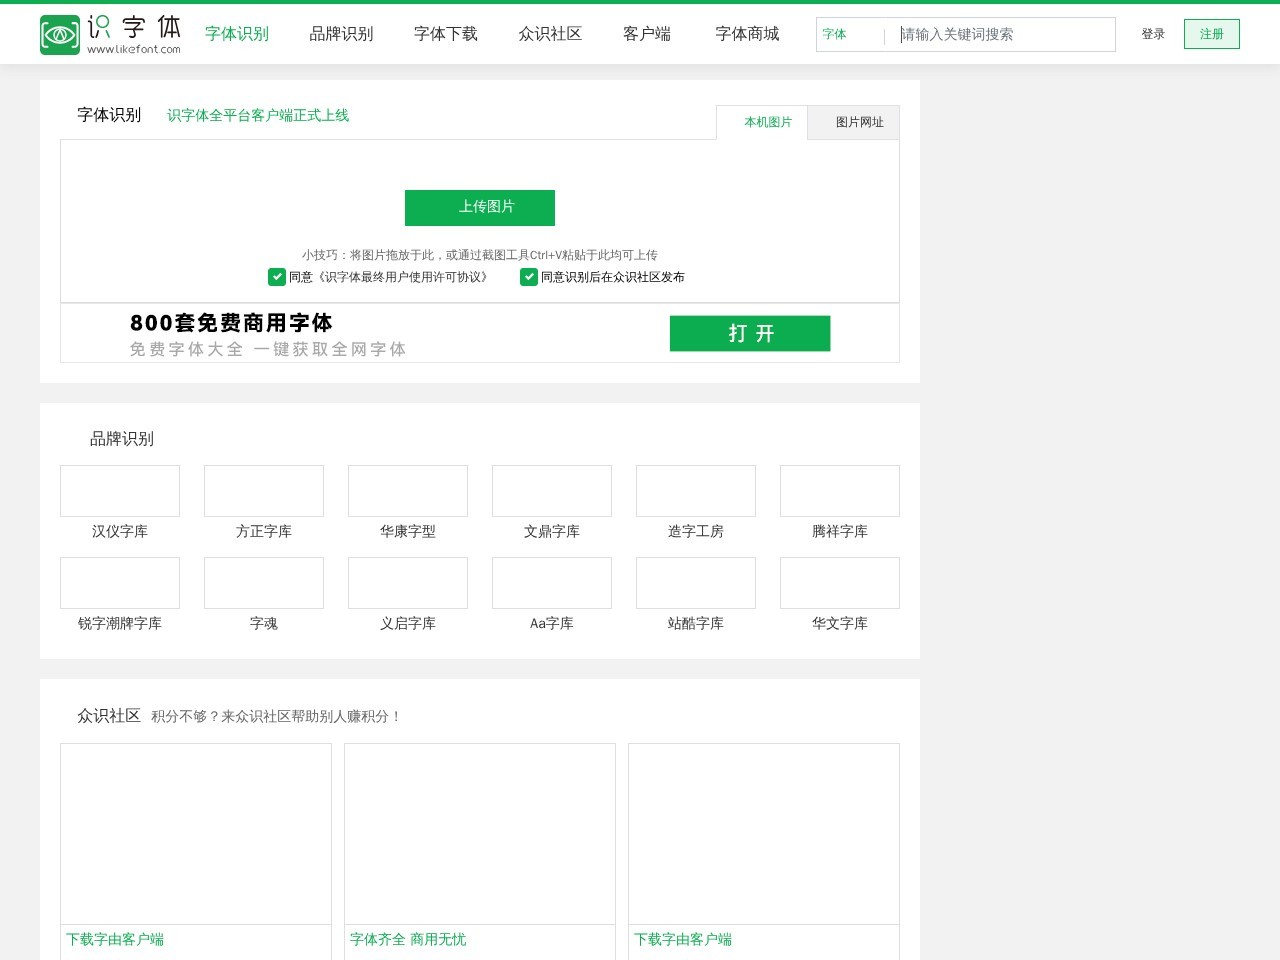Go to 字体下载 in navigation
Image resolution: width=1280 pixels, height=960 pixels.
[446, 34]
